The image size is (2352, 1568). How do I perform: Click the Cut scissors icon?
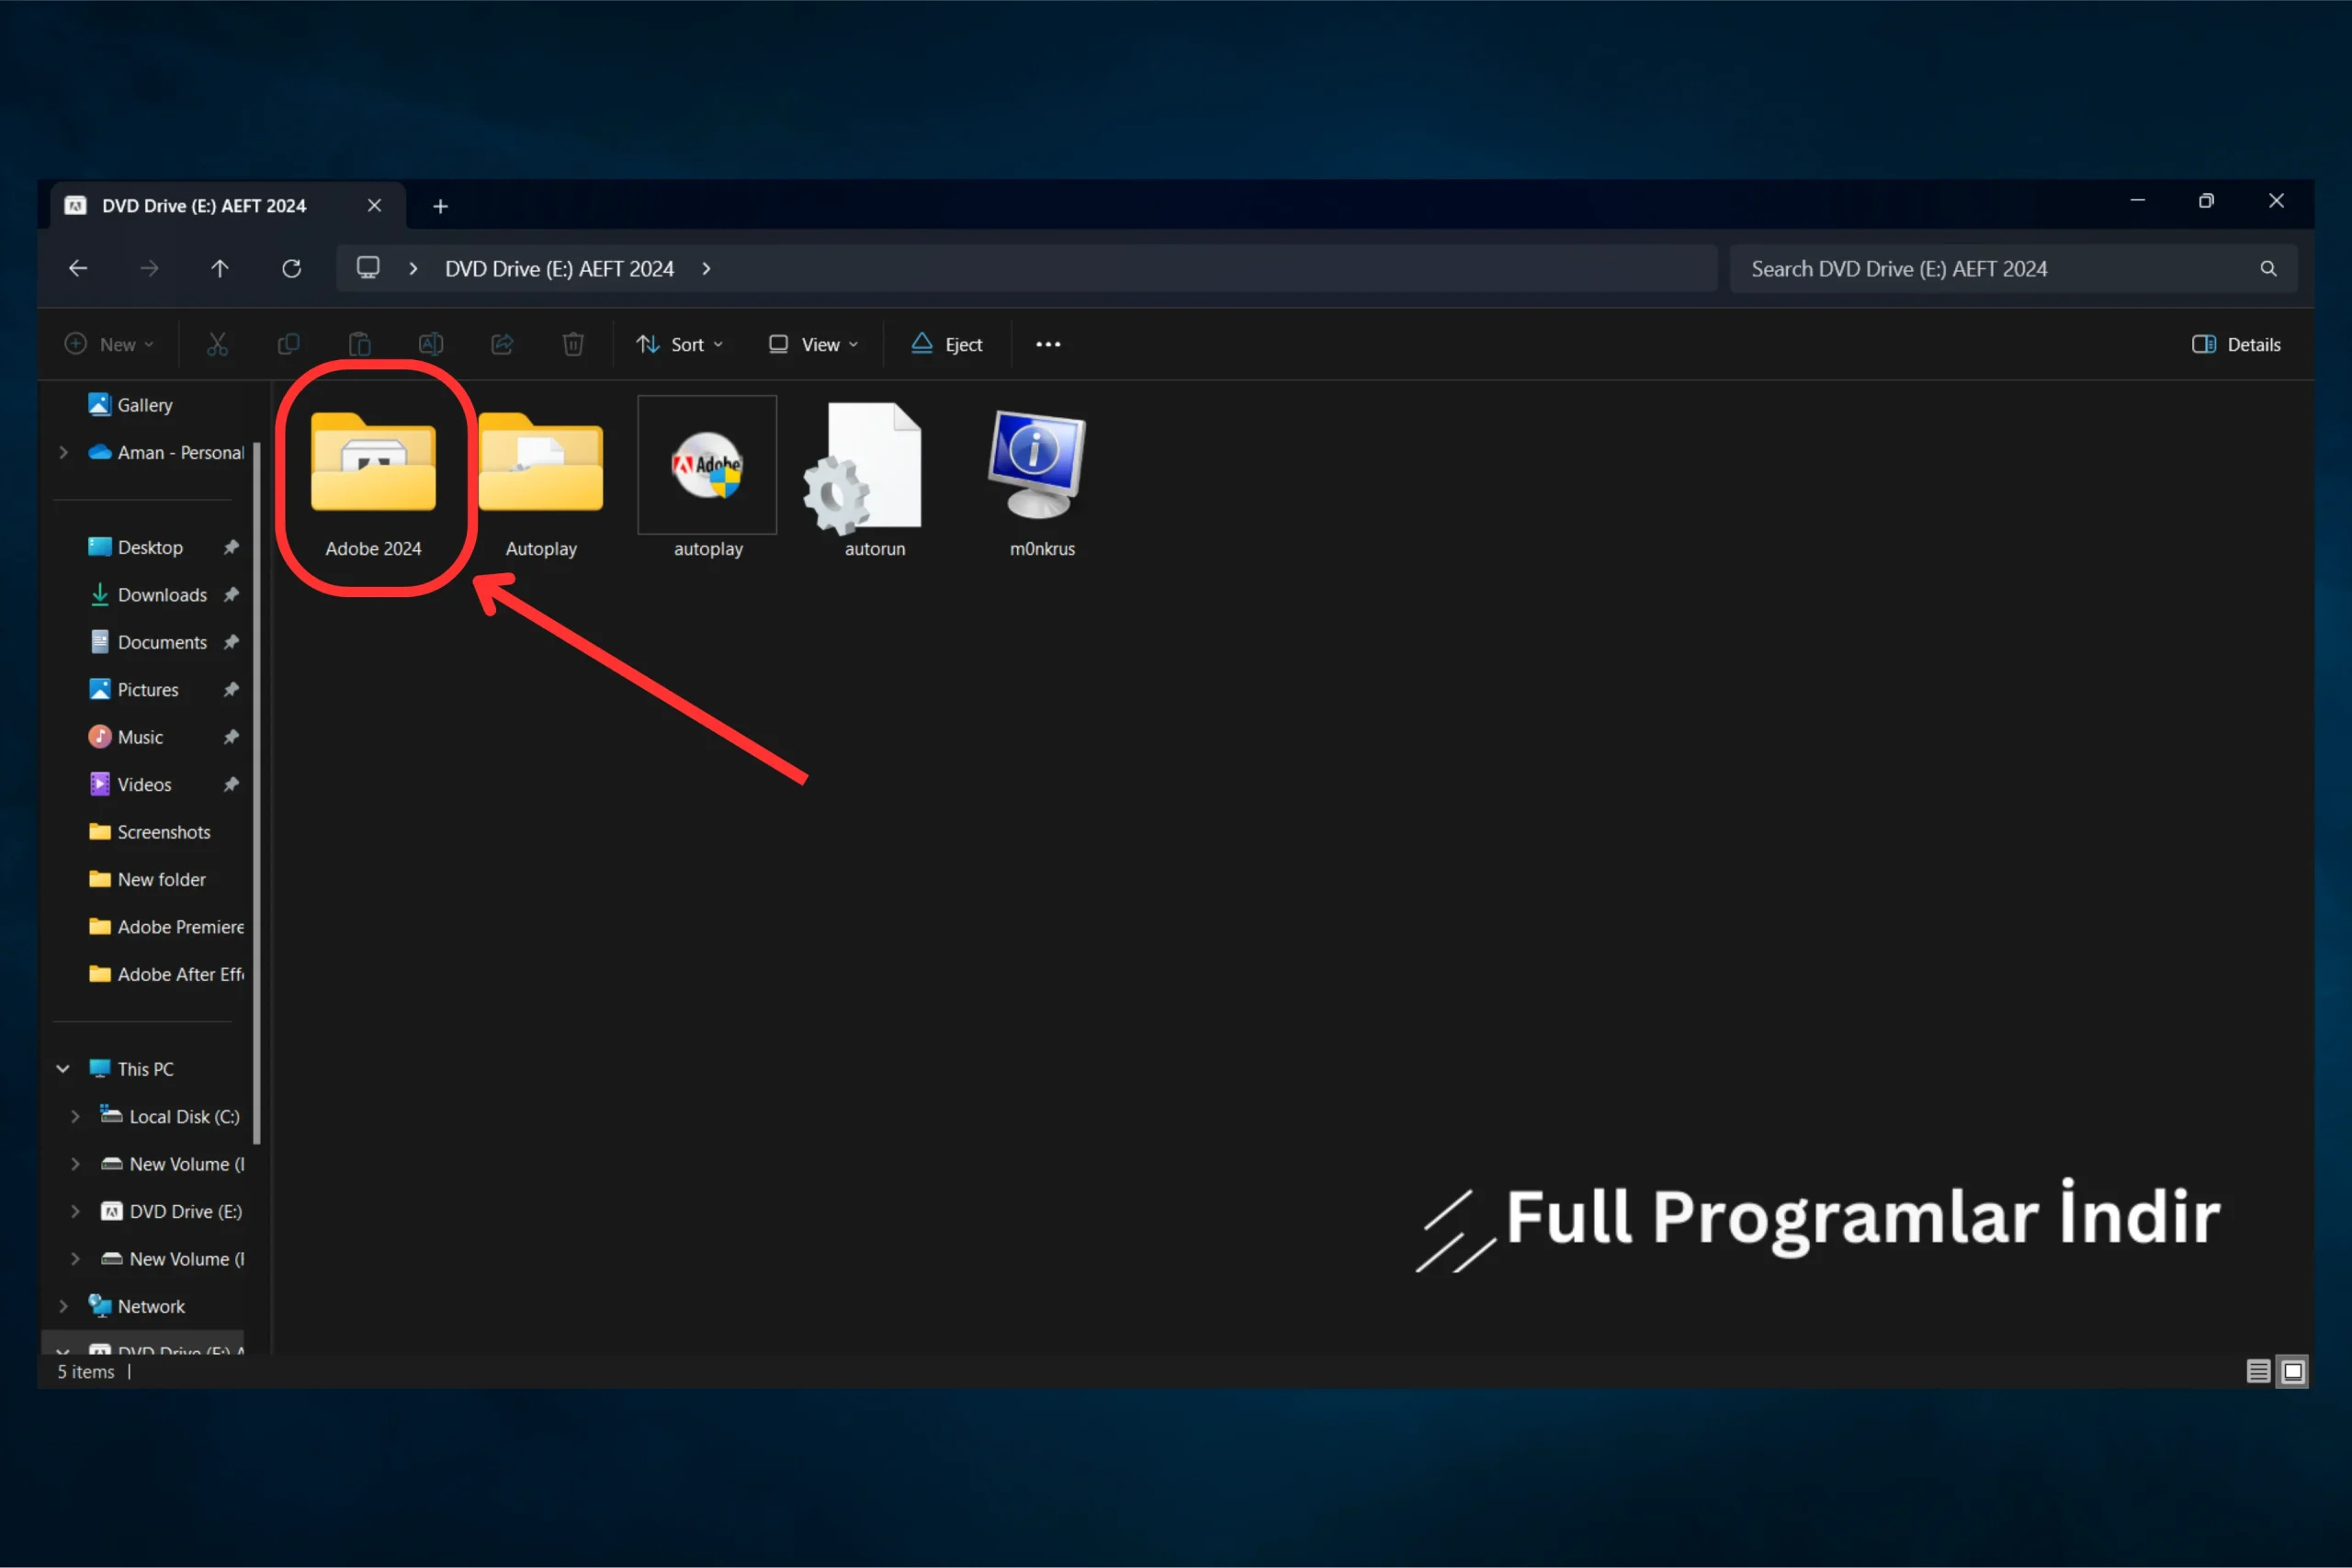pyautogui.click(x=217, y=344)
